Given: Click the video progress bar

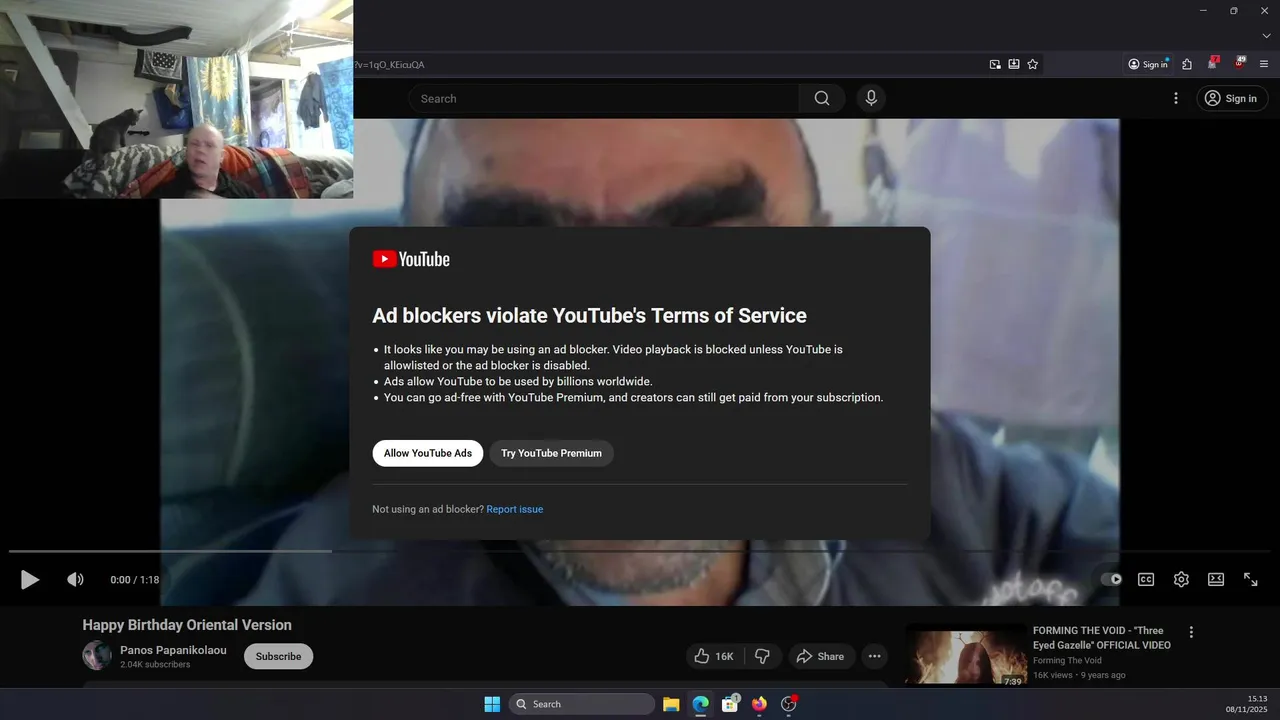Looking at the screenshot, I should tap(640, 551).
